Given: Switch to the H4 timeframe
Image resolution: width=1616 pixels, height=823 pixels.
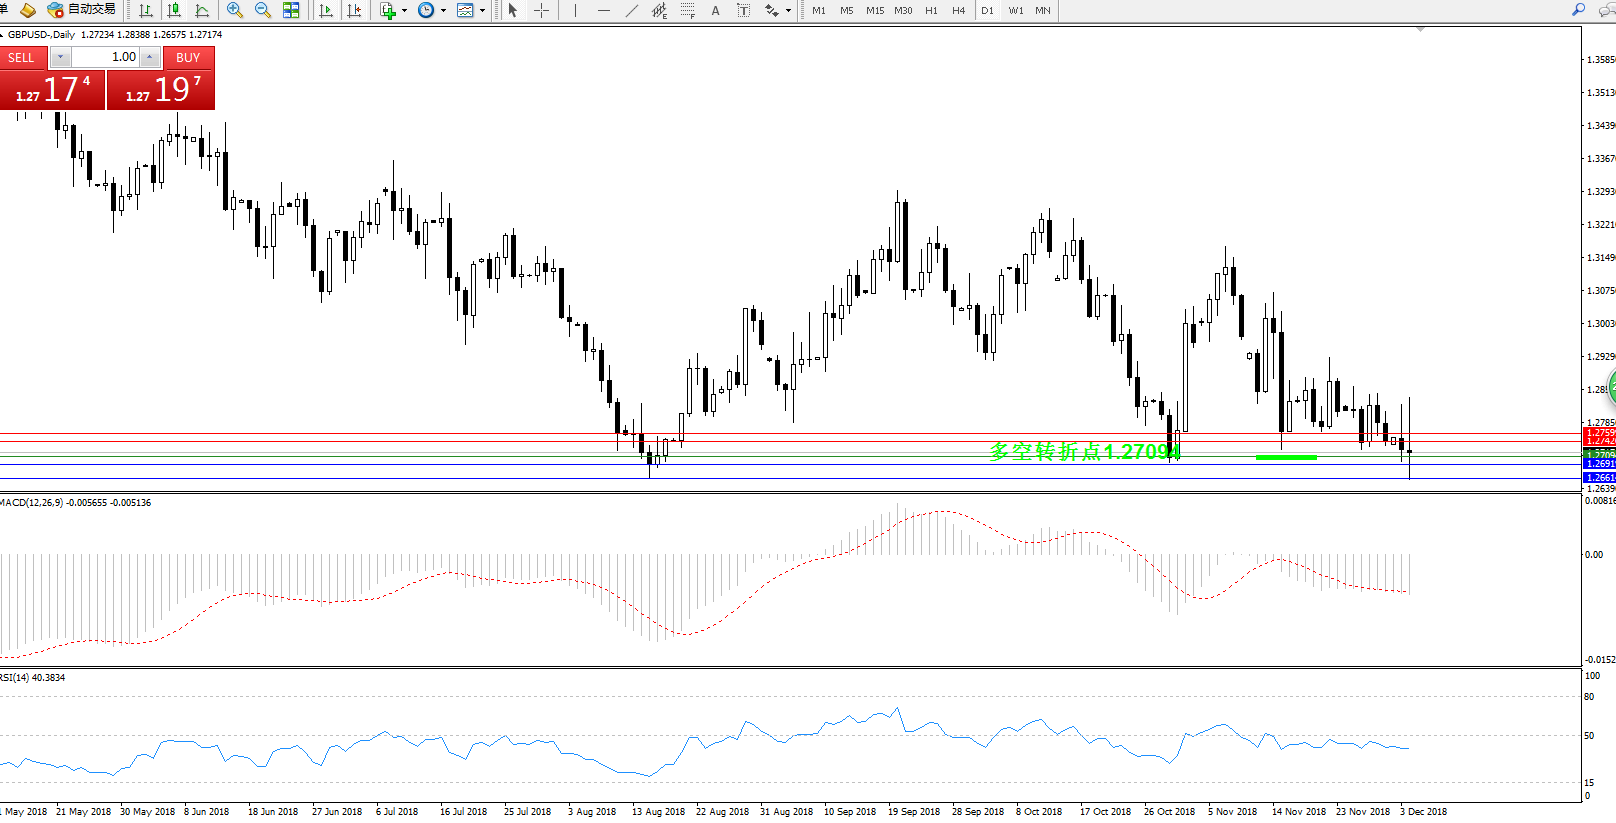Looking at the screenshot, I should [x=958, y=10].
